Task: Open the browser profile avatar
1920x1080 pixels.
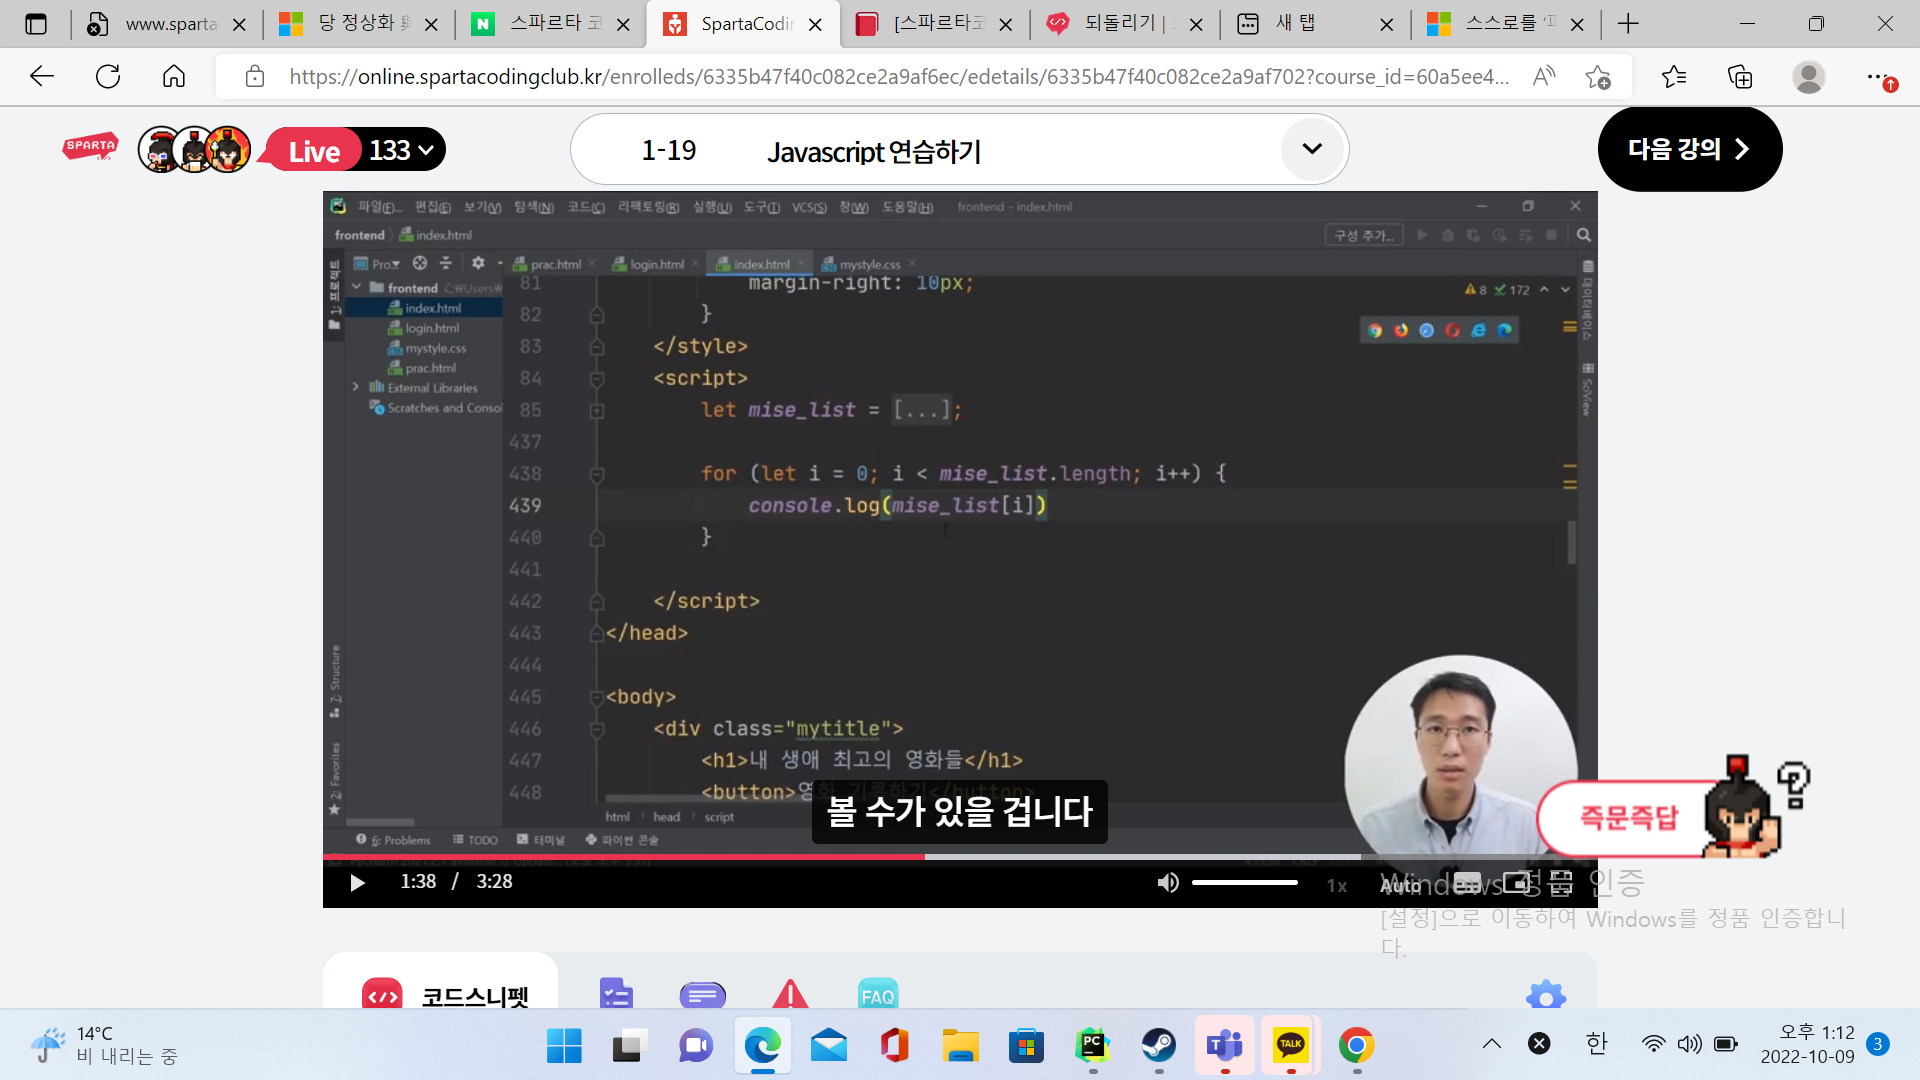Action: (1808, 77)
